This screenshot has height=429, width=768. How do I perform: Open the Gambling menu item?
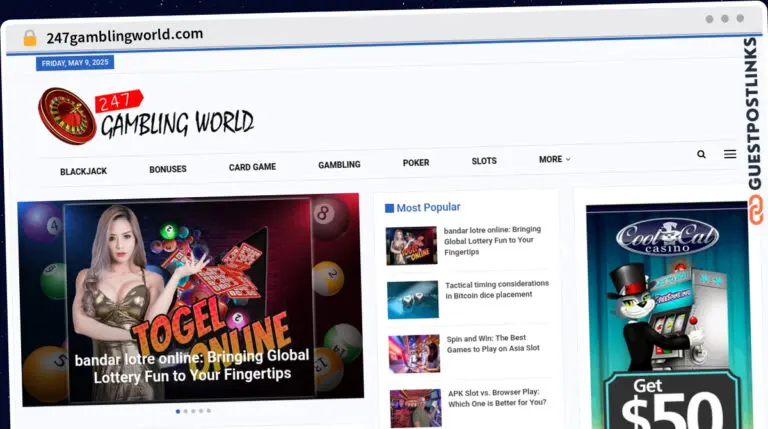point(339,165)
